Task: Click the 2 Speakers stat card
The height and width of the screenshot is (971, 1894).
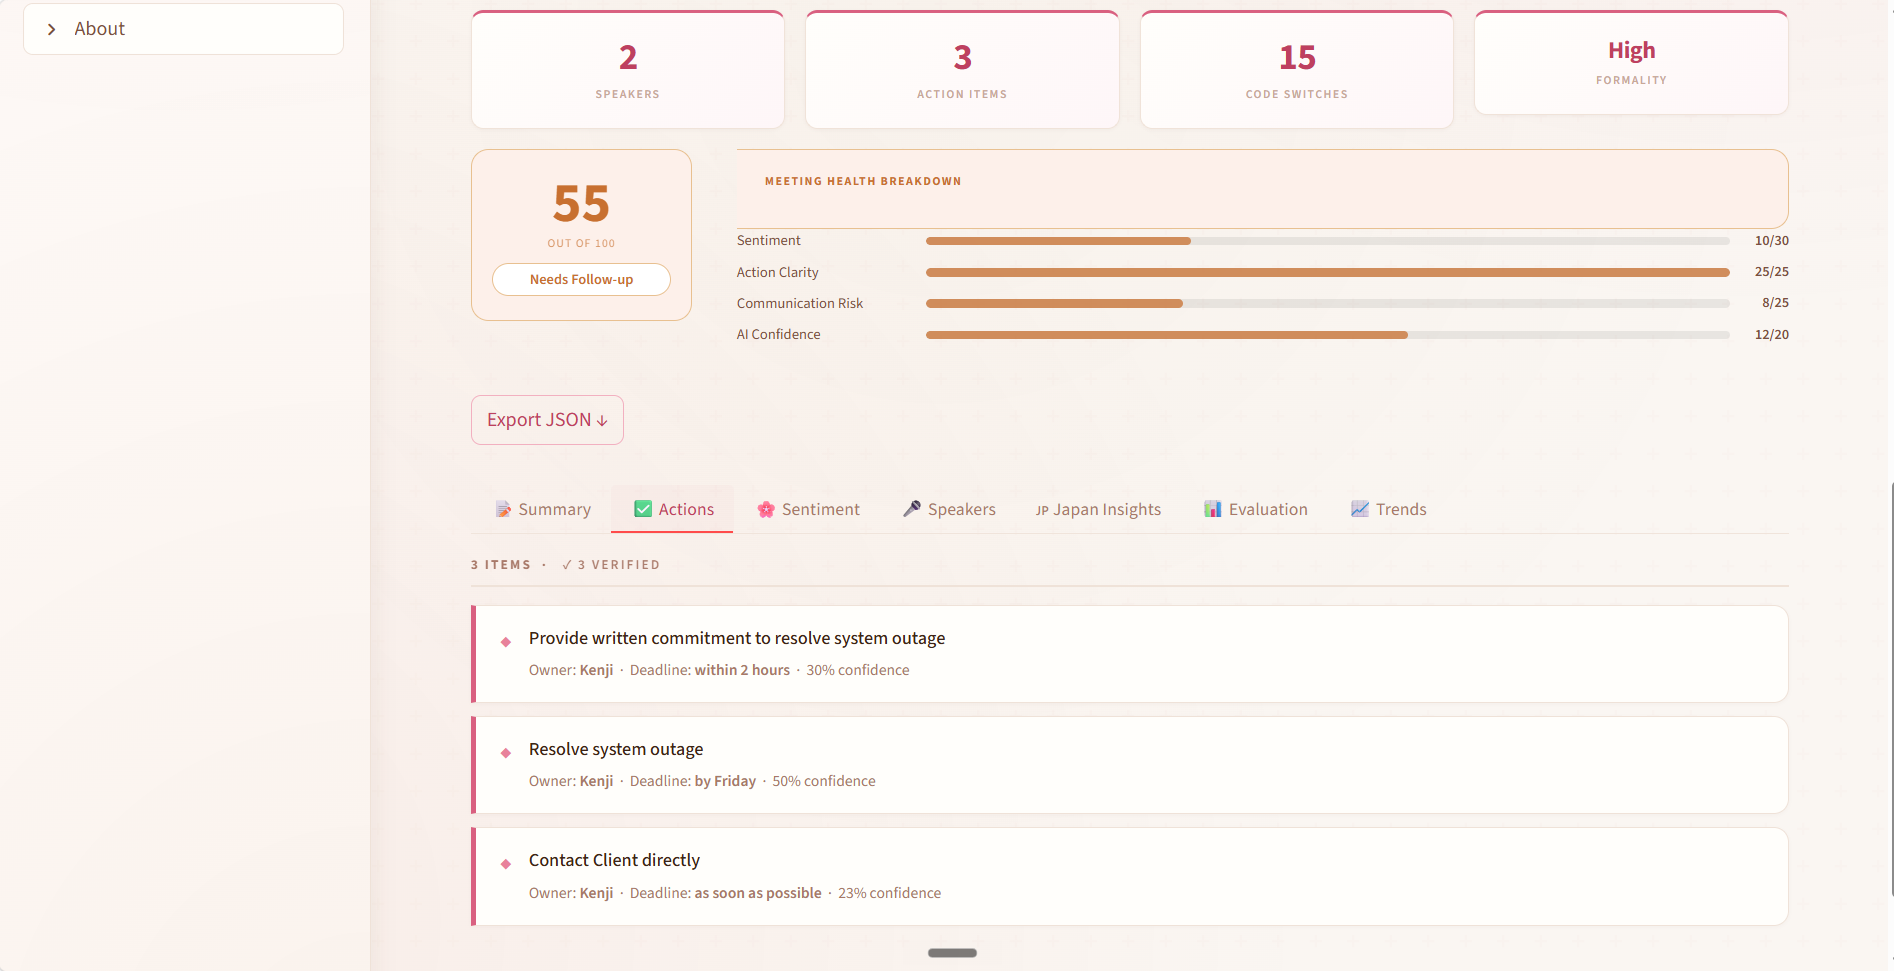Action: click(628, 70)
